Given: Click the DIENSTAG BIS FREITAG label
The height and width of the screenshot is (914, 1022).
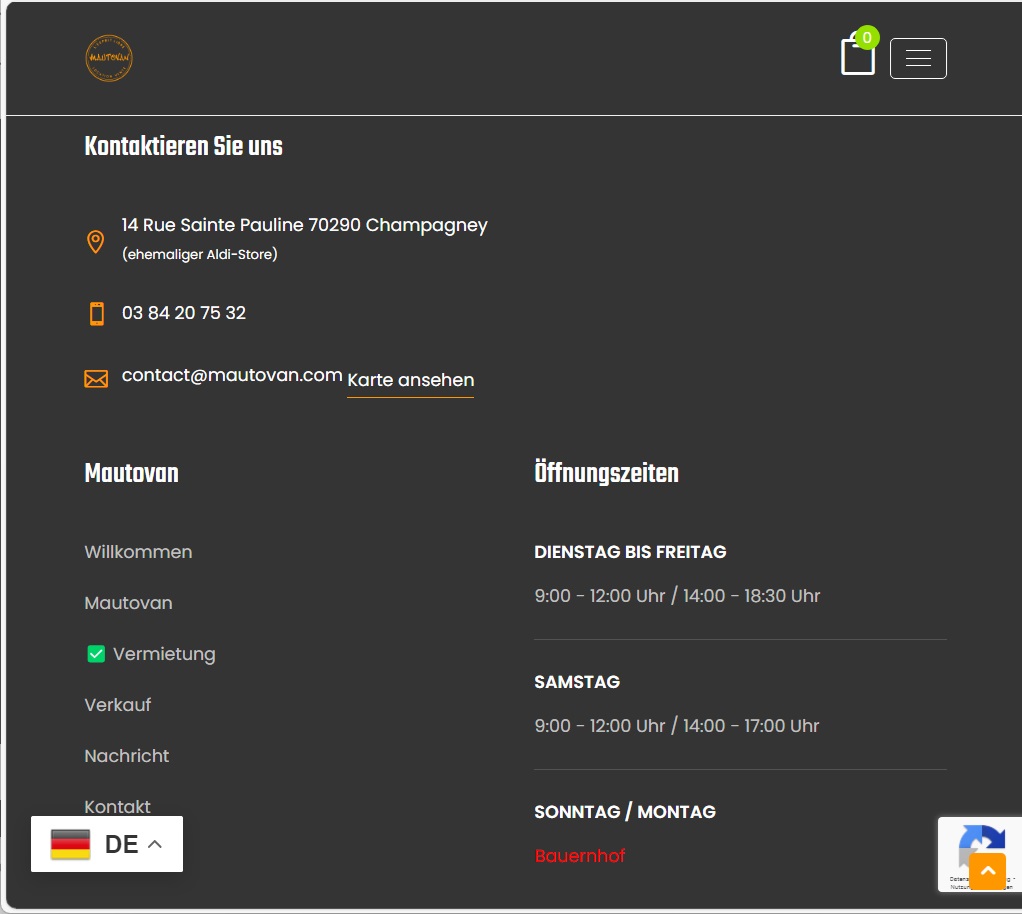Looking at the screenshot, I should 630,552.
